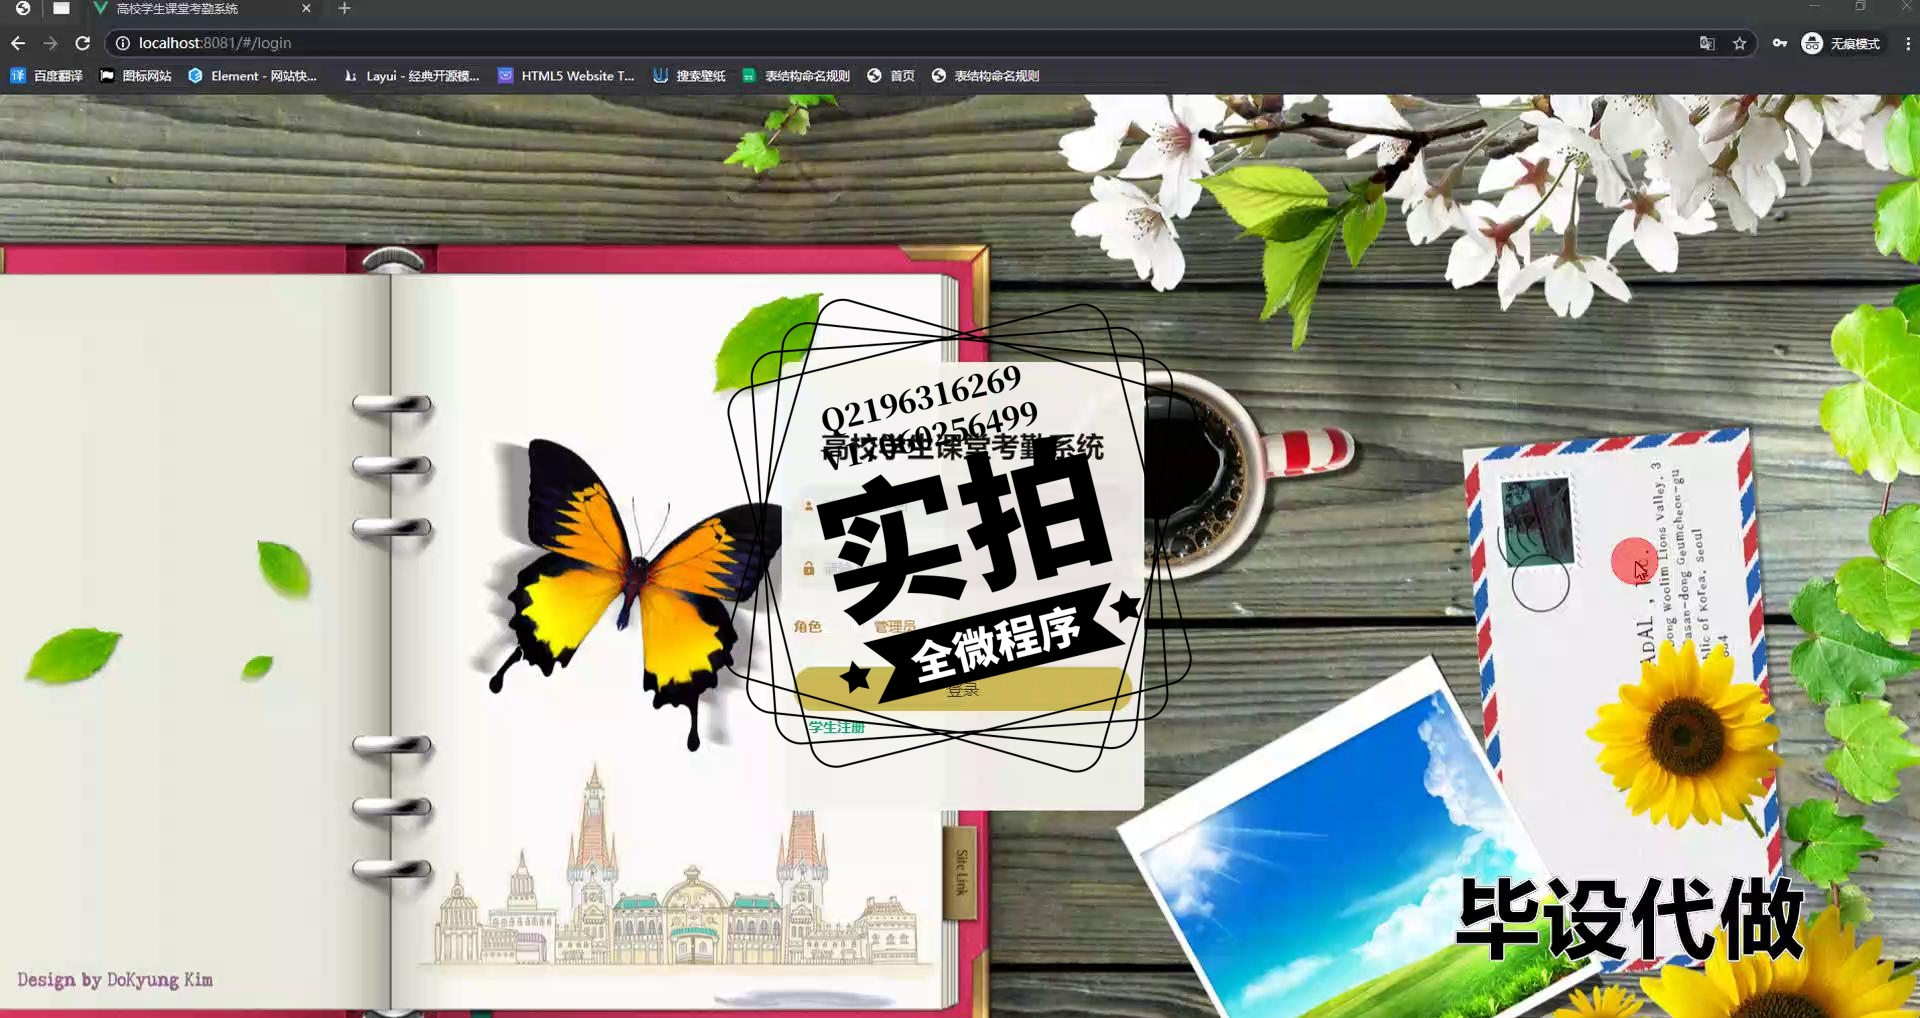
Task: Open saved passwords key icon
Action: coord(1780,43)
